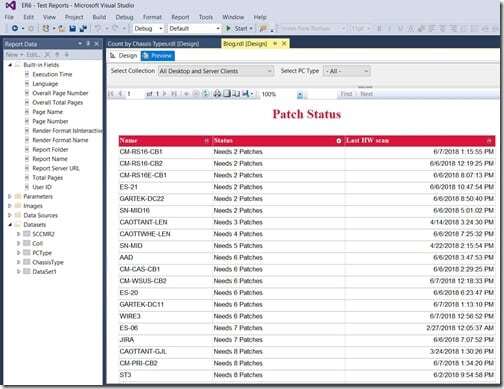Open the Select PC Type dropdown
Screen dimensions: 504x389
pyautogui.click(x=347, y=71)
